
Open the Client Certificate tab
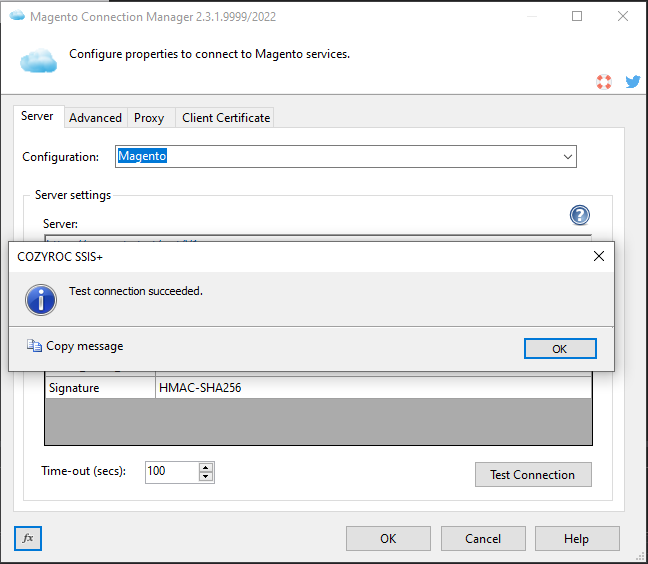pos(226,118)
